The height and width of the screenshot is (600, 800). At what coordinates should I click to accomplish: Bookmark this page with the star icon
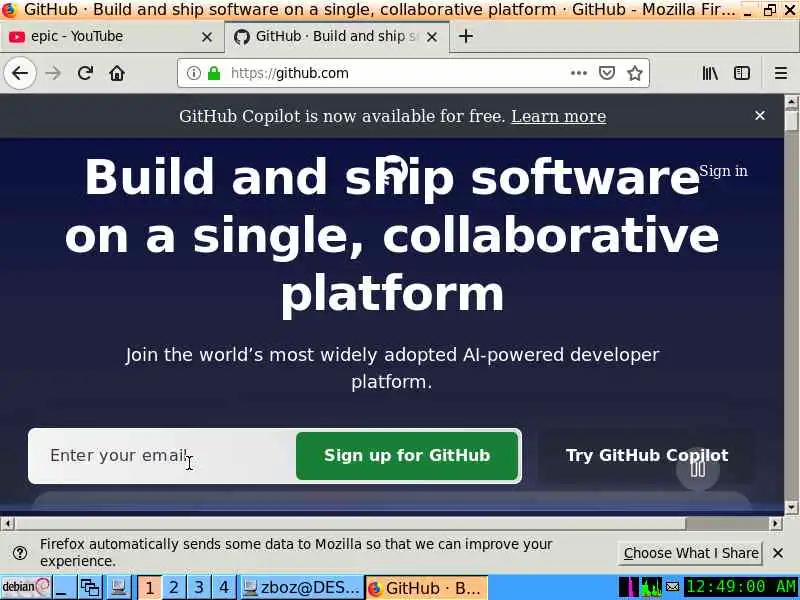635,73
